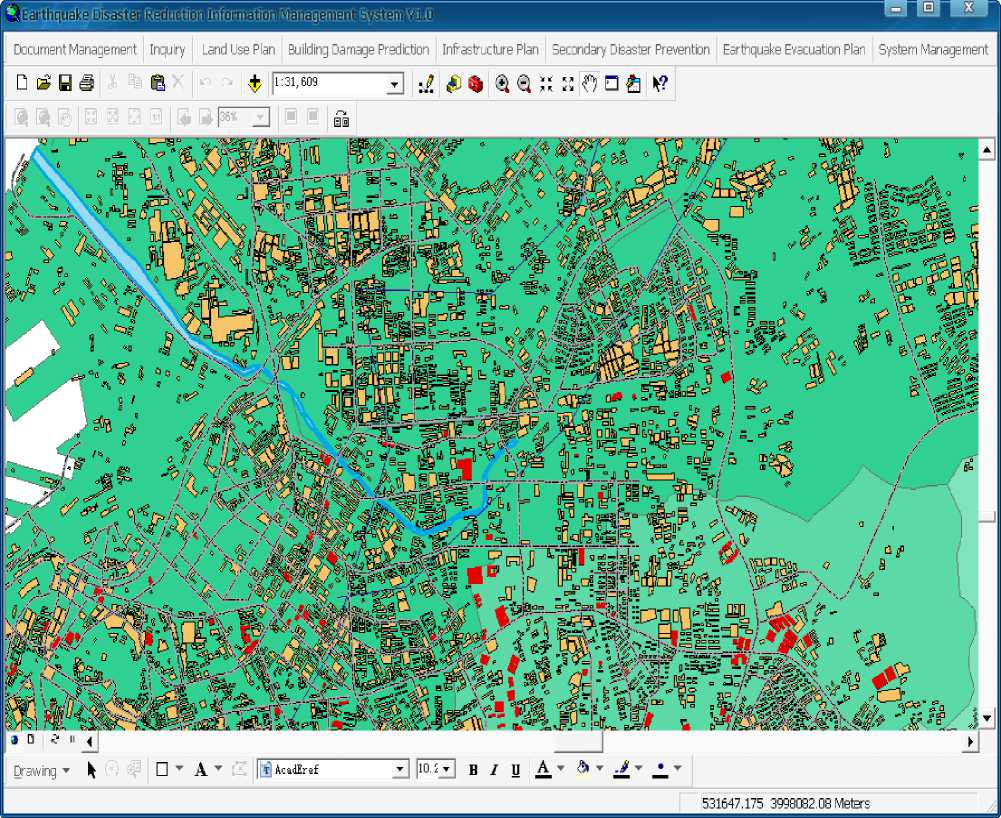1001x818 pixels.
Task: Open the font size dropdown
Action: pos(446,770)
